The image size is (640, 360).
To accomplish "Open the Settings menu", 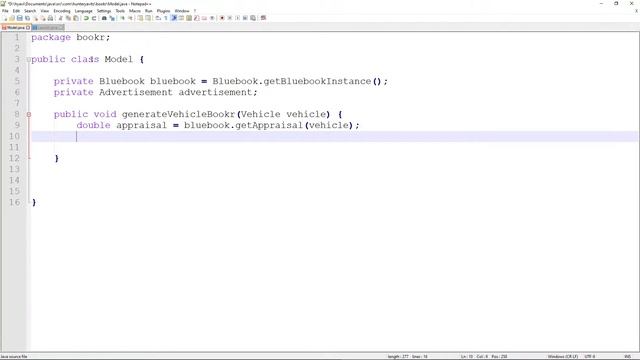I will click(104, 11).
